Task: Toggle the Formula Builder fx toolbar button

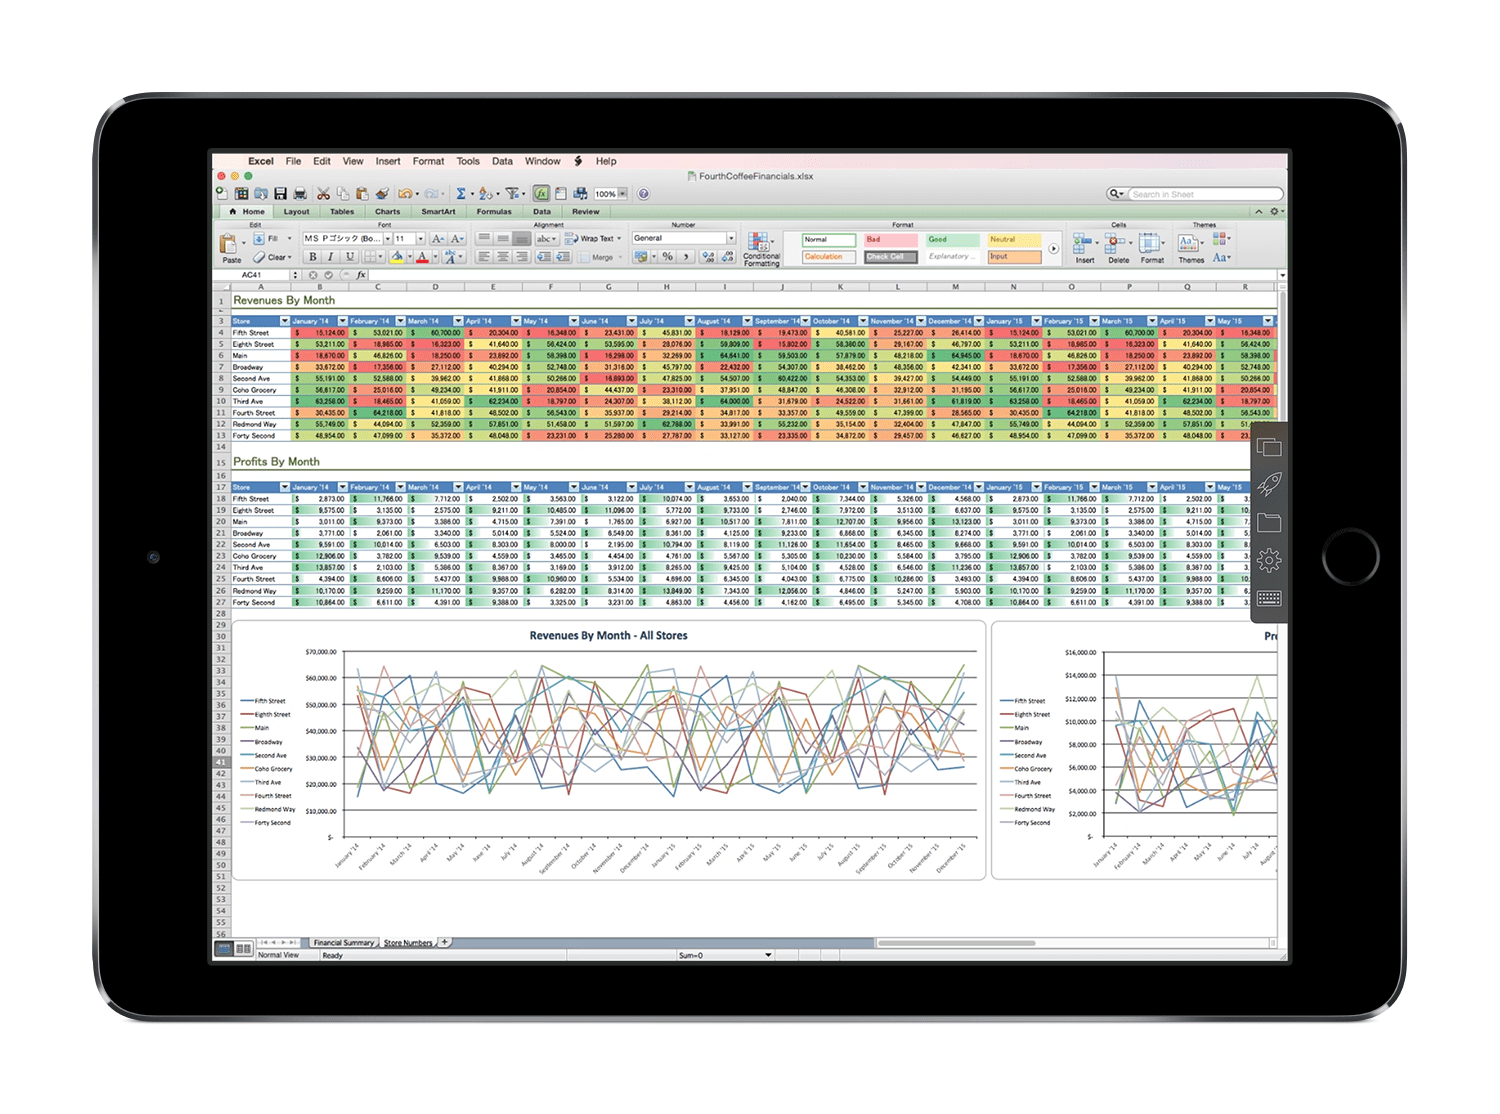Action: pos(541,194)
